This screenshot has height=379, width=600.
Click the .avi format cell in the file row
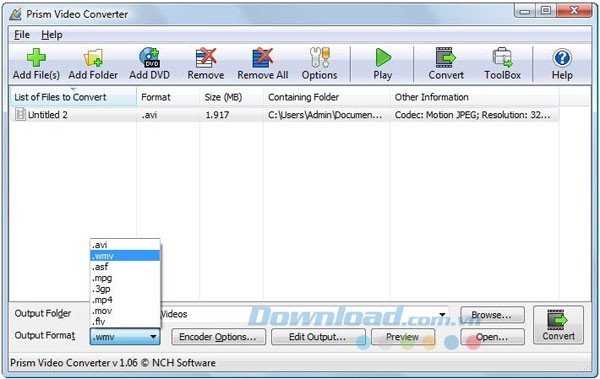pos(149,114)
